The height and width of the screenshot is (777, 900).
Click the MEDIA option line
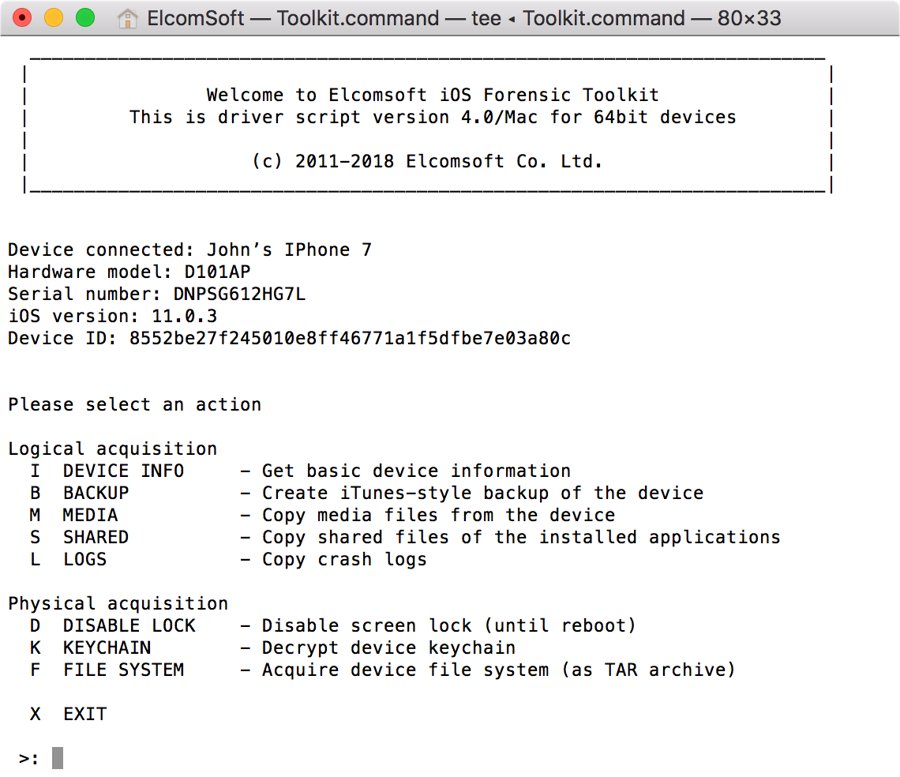pos(90,515)
